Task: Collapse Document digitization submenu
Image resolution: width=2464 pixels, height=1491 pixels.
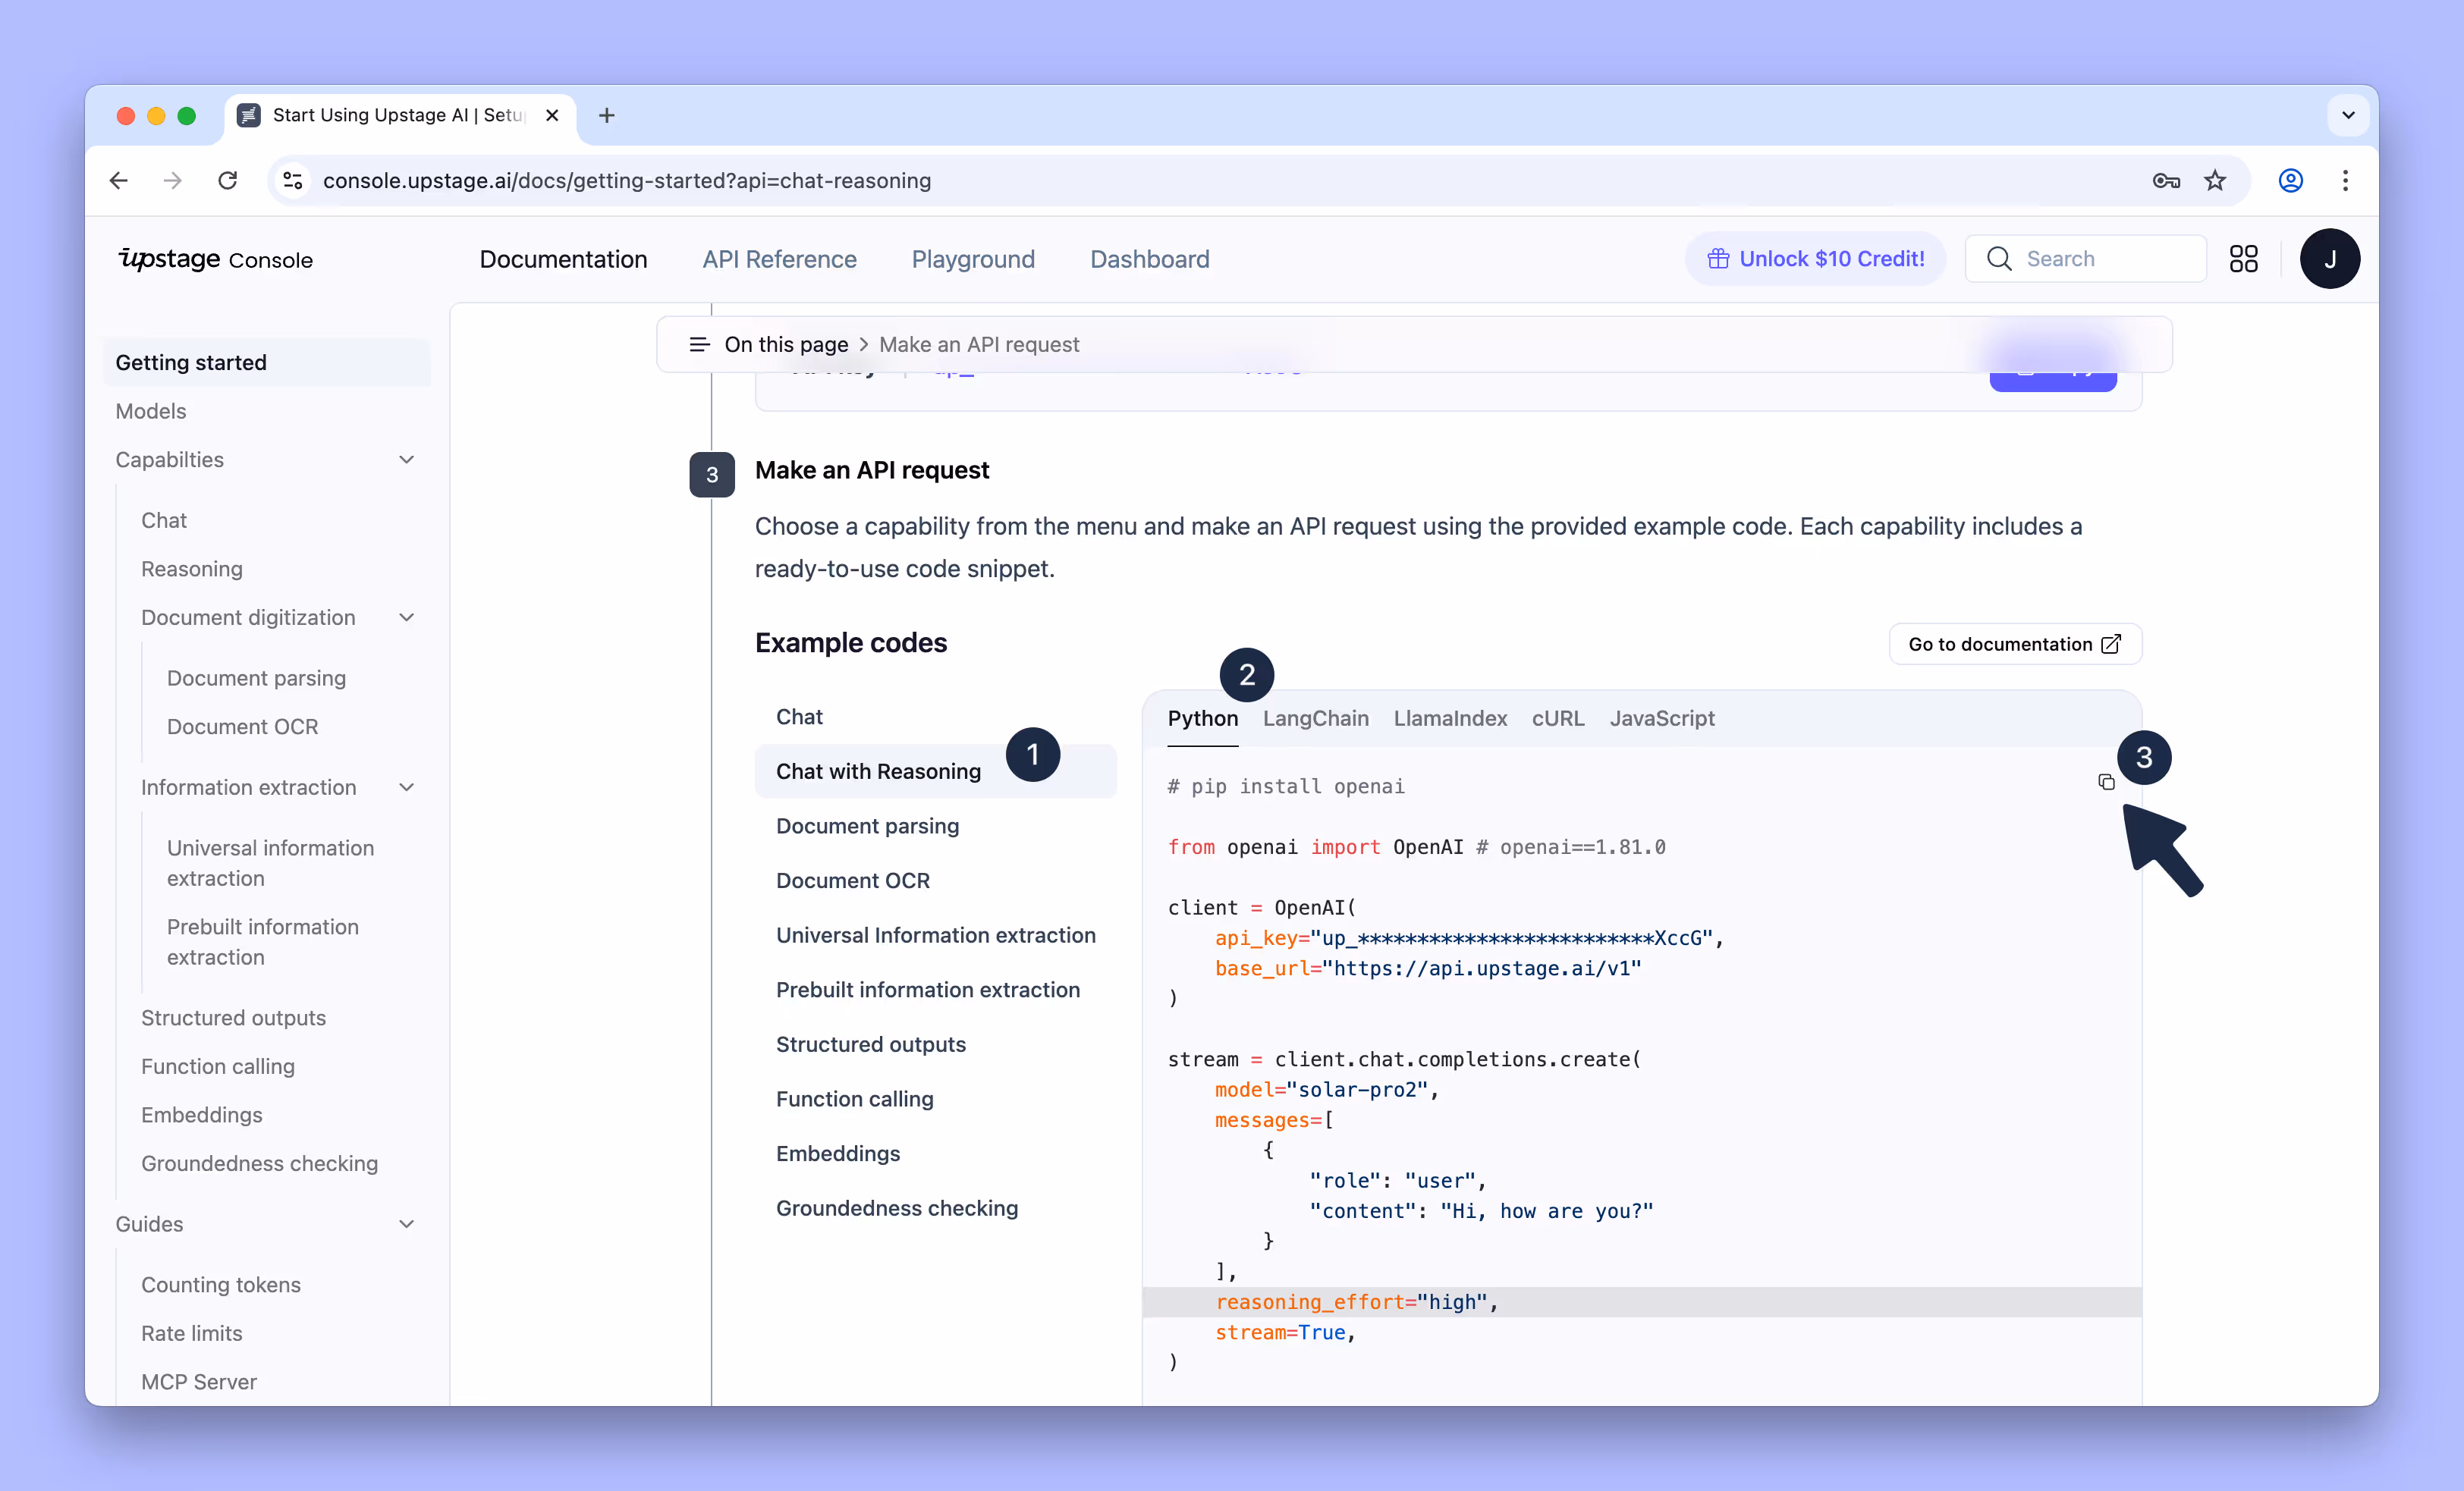Action: click(x=406, y=618)
